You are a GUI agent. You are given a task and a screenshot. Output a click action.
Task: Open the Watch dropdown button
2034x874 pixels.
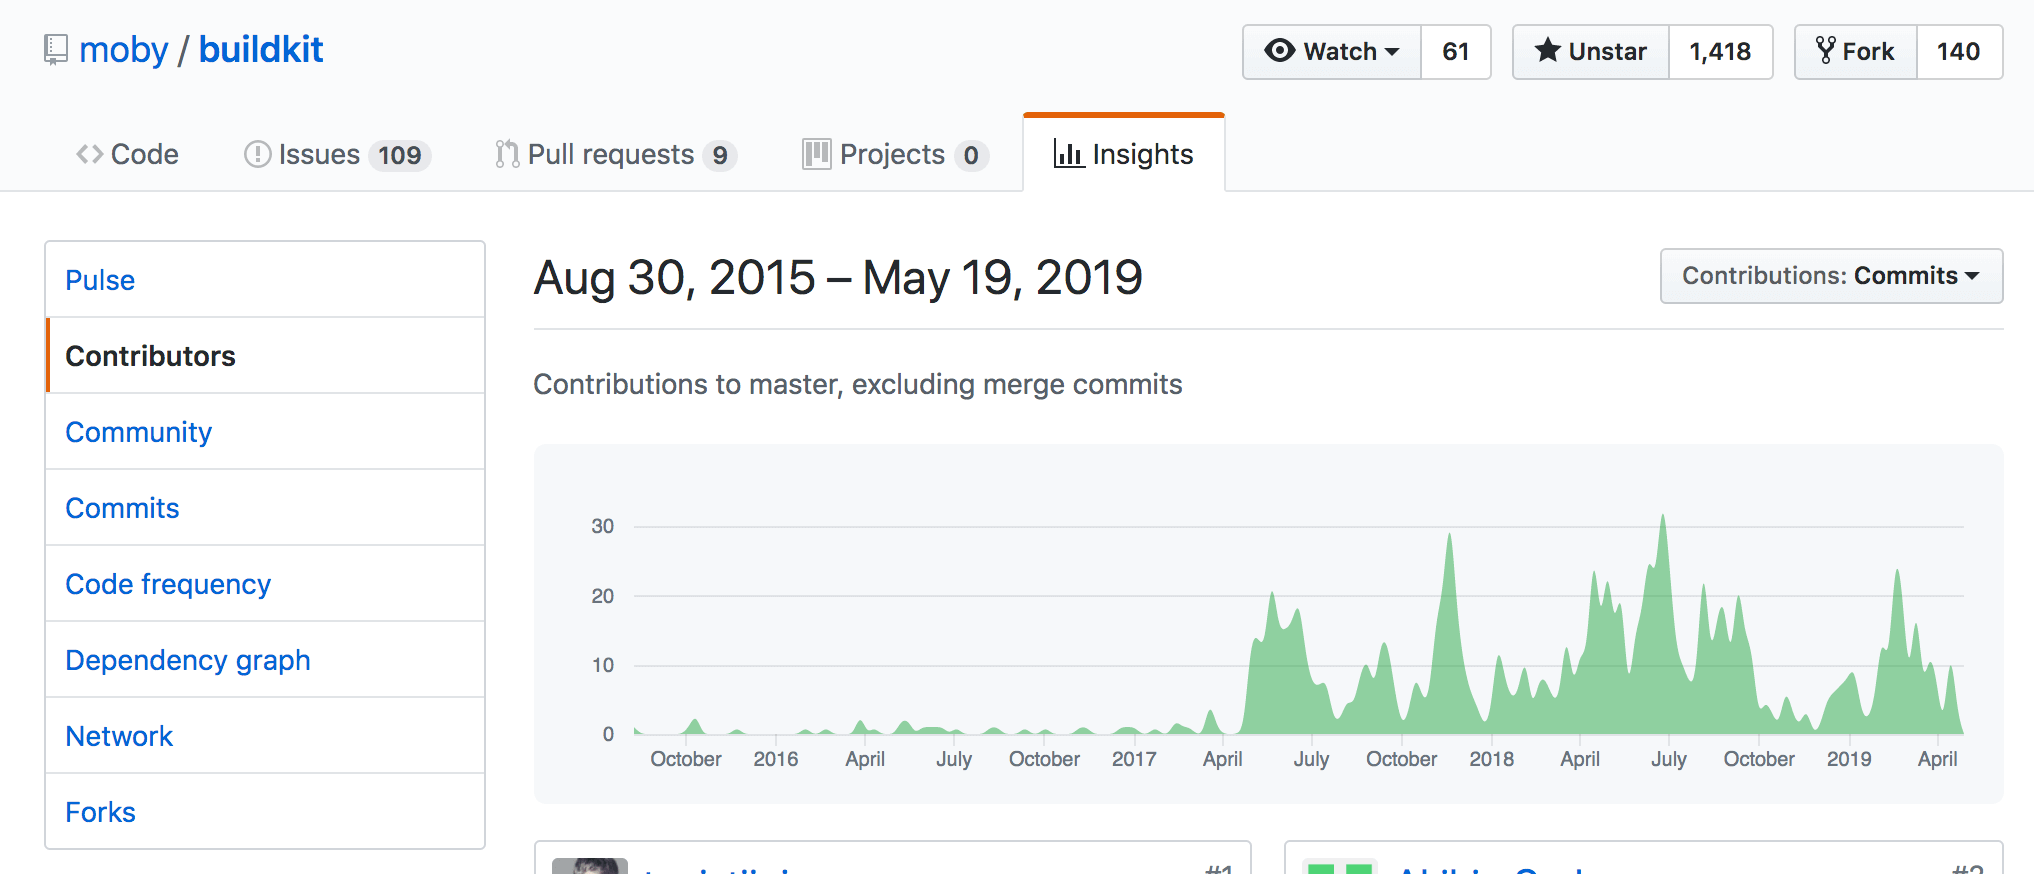coord(1332,52)
